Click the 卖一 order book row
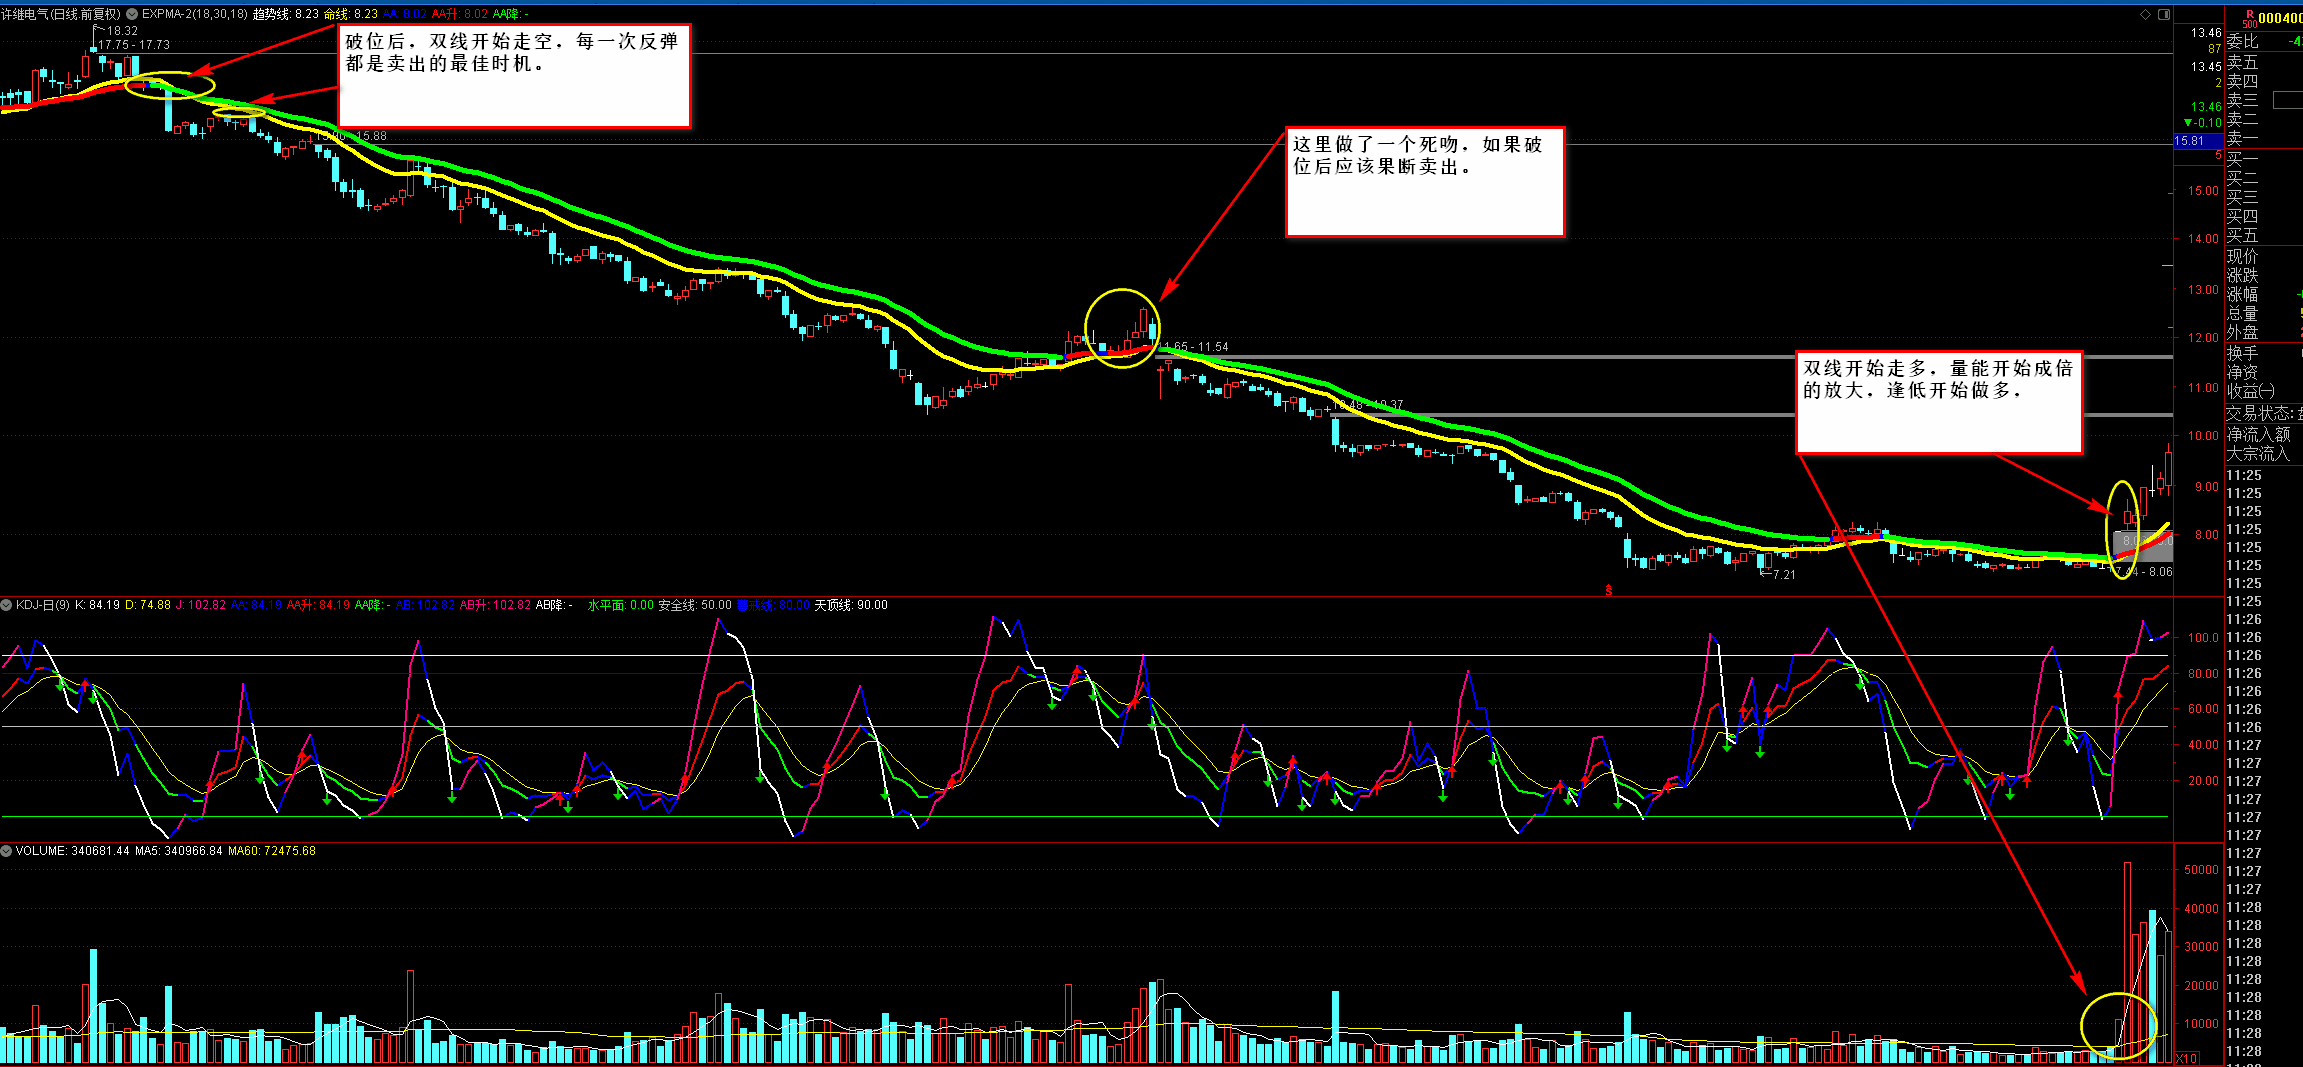Viewport: 2303px width, 1067px height. pyautogui.click(x=2243, y=138)
